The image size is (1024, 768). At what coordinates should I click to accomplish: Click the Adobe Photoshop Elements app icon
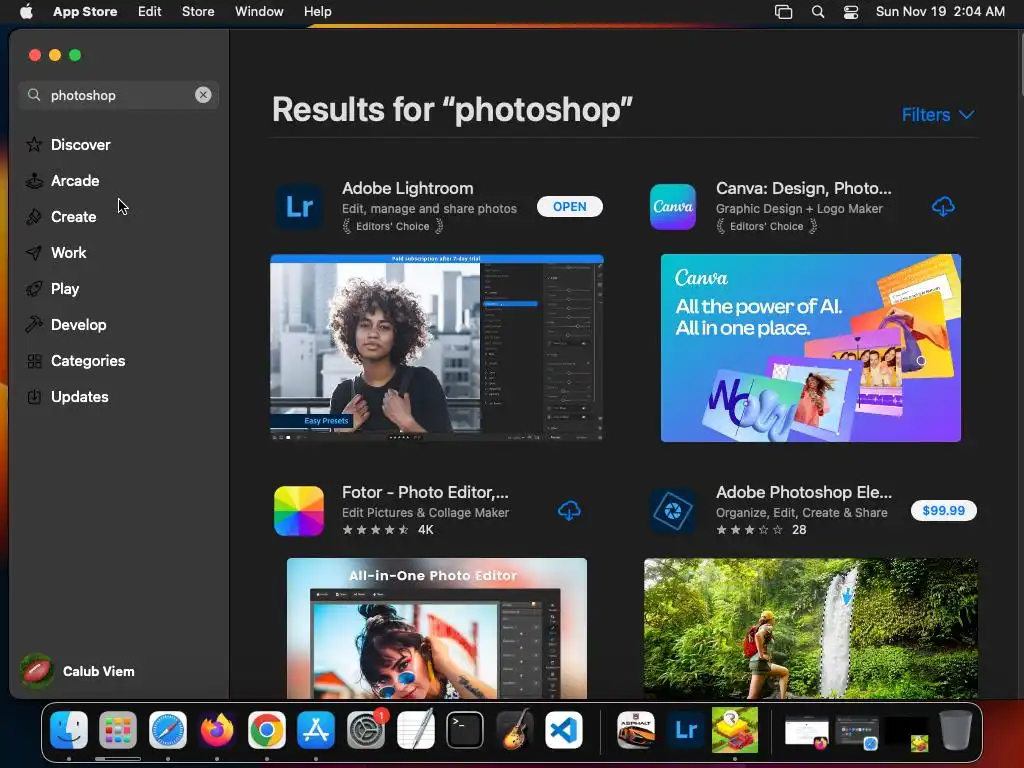click(x=673, y=511)
